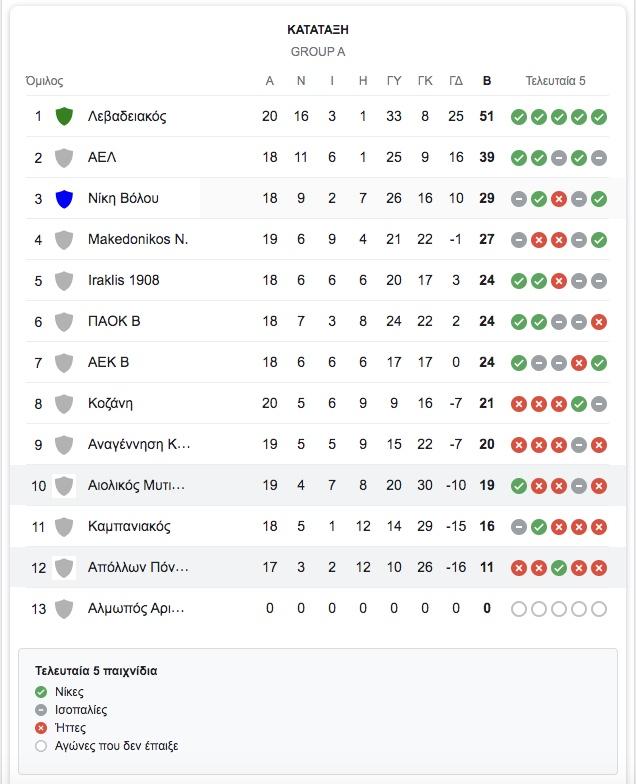Screen dimensions: 636x784
Task: Click the blue Νίκη Βόλου shield crest
Action: pyautogui.click(x=64, y=198)
